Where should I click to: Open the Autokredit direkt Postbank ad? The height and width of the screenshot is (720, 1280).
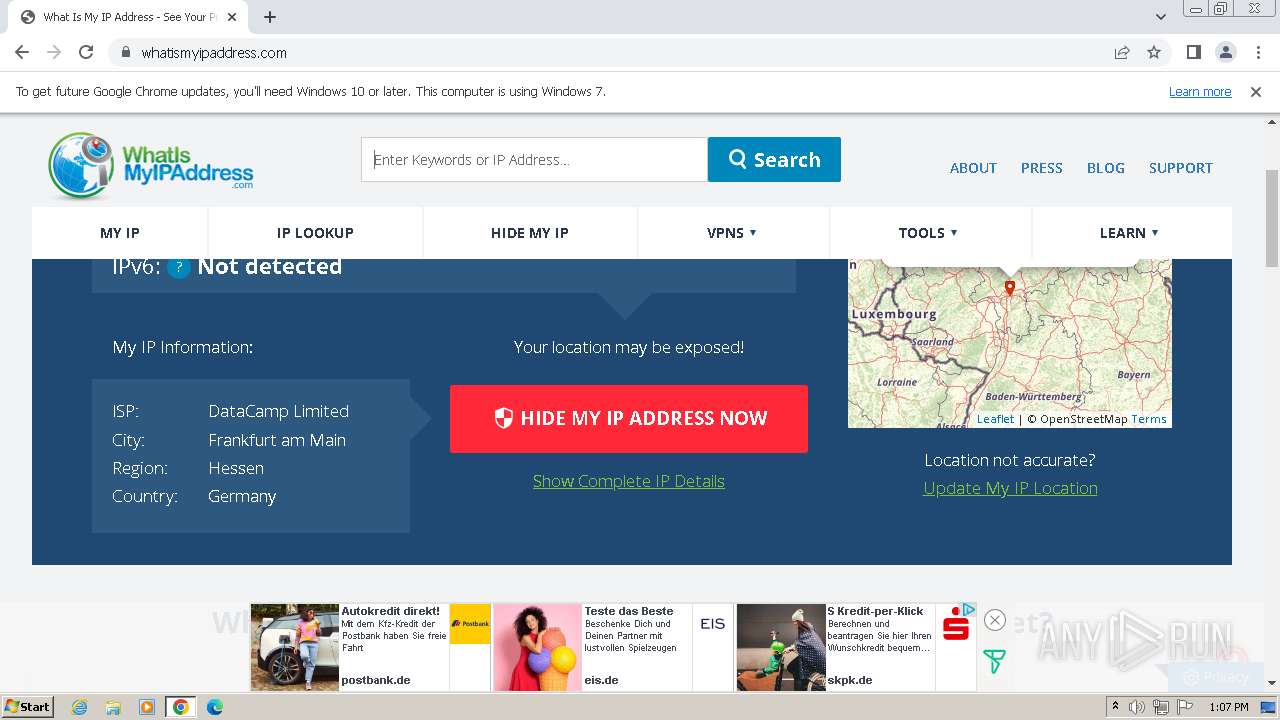tap(371, 647)
